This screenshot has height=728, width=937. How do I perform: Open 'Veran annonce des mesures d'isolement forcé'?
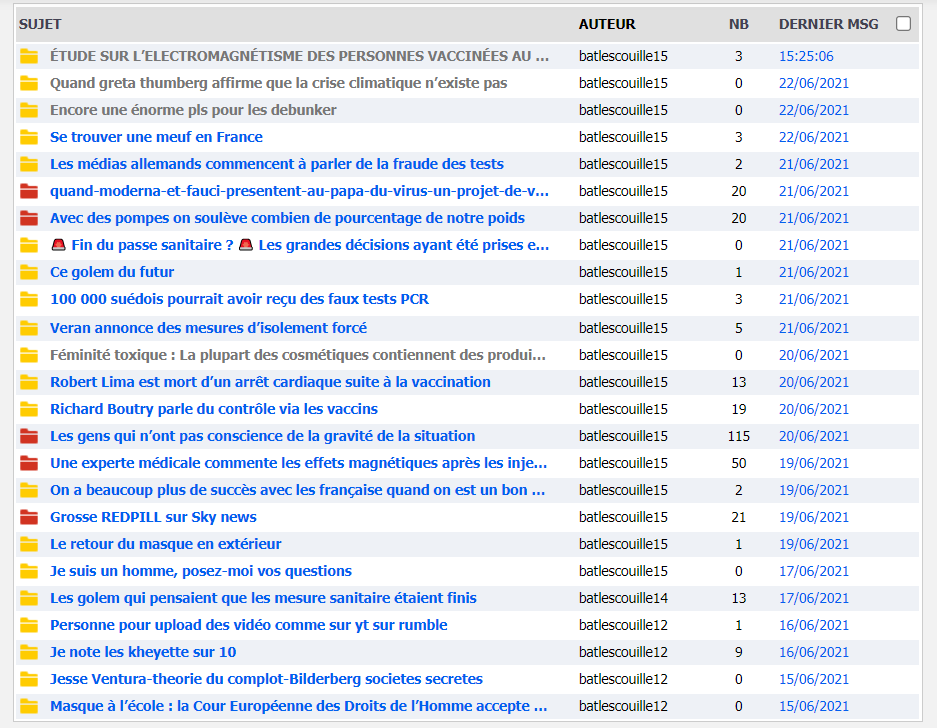click(209, 328)
